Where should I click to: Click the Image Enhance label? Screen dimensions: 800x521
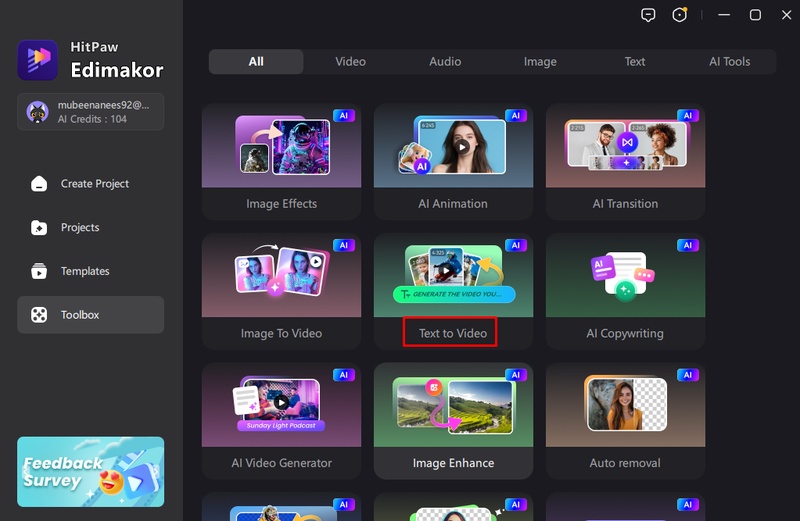coord(454,463)
